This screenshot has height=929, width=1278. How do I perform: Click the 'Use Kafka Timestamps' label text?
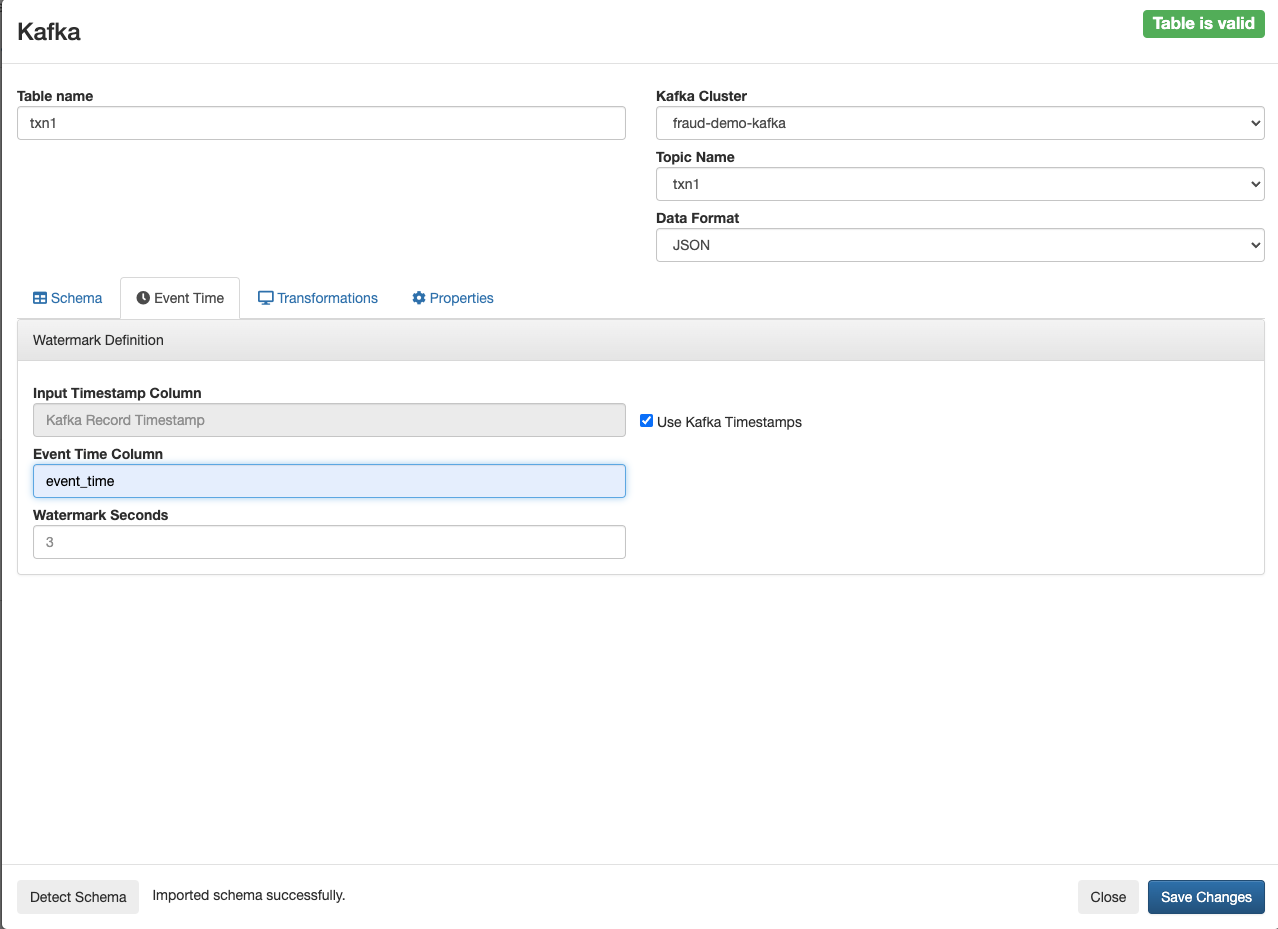click(x=729, y=422)
